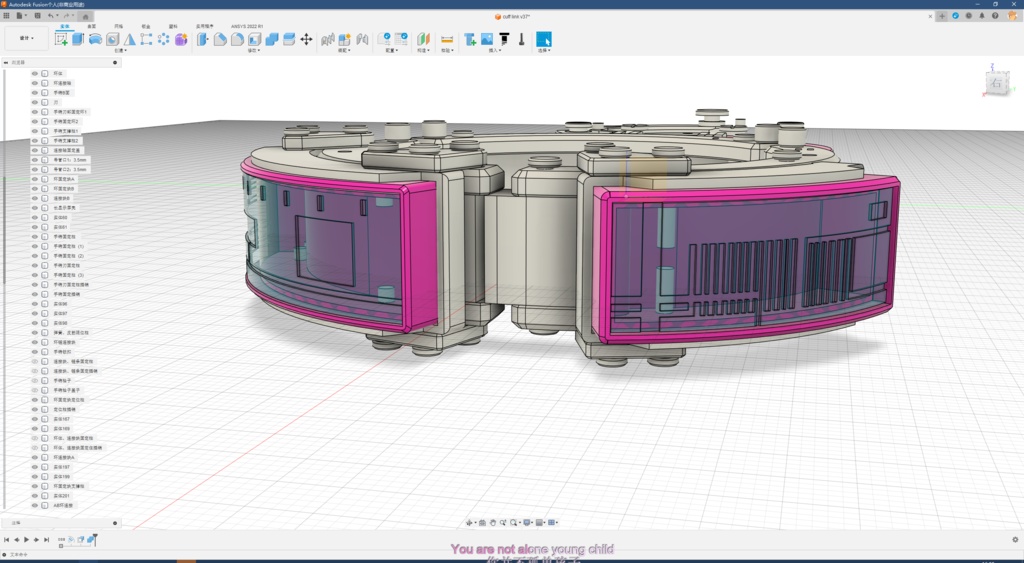Toggle visibility of 导管口1: 3.5mm body
Screen dimensions: 1024x563
tap(35, 160)
